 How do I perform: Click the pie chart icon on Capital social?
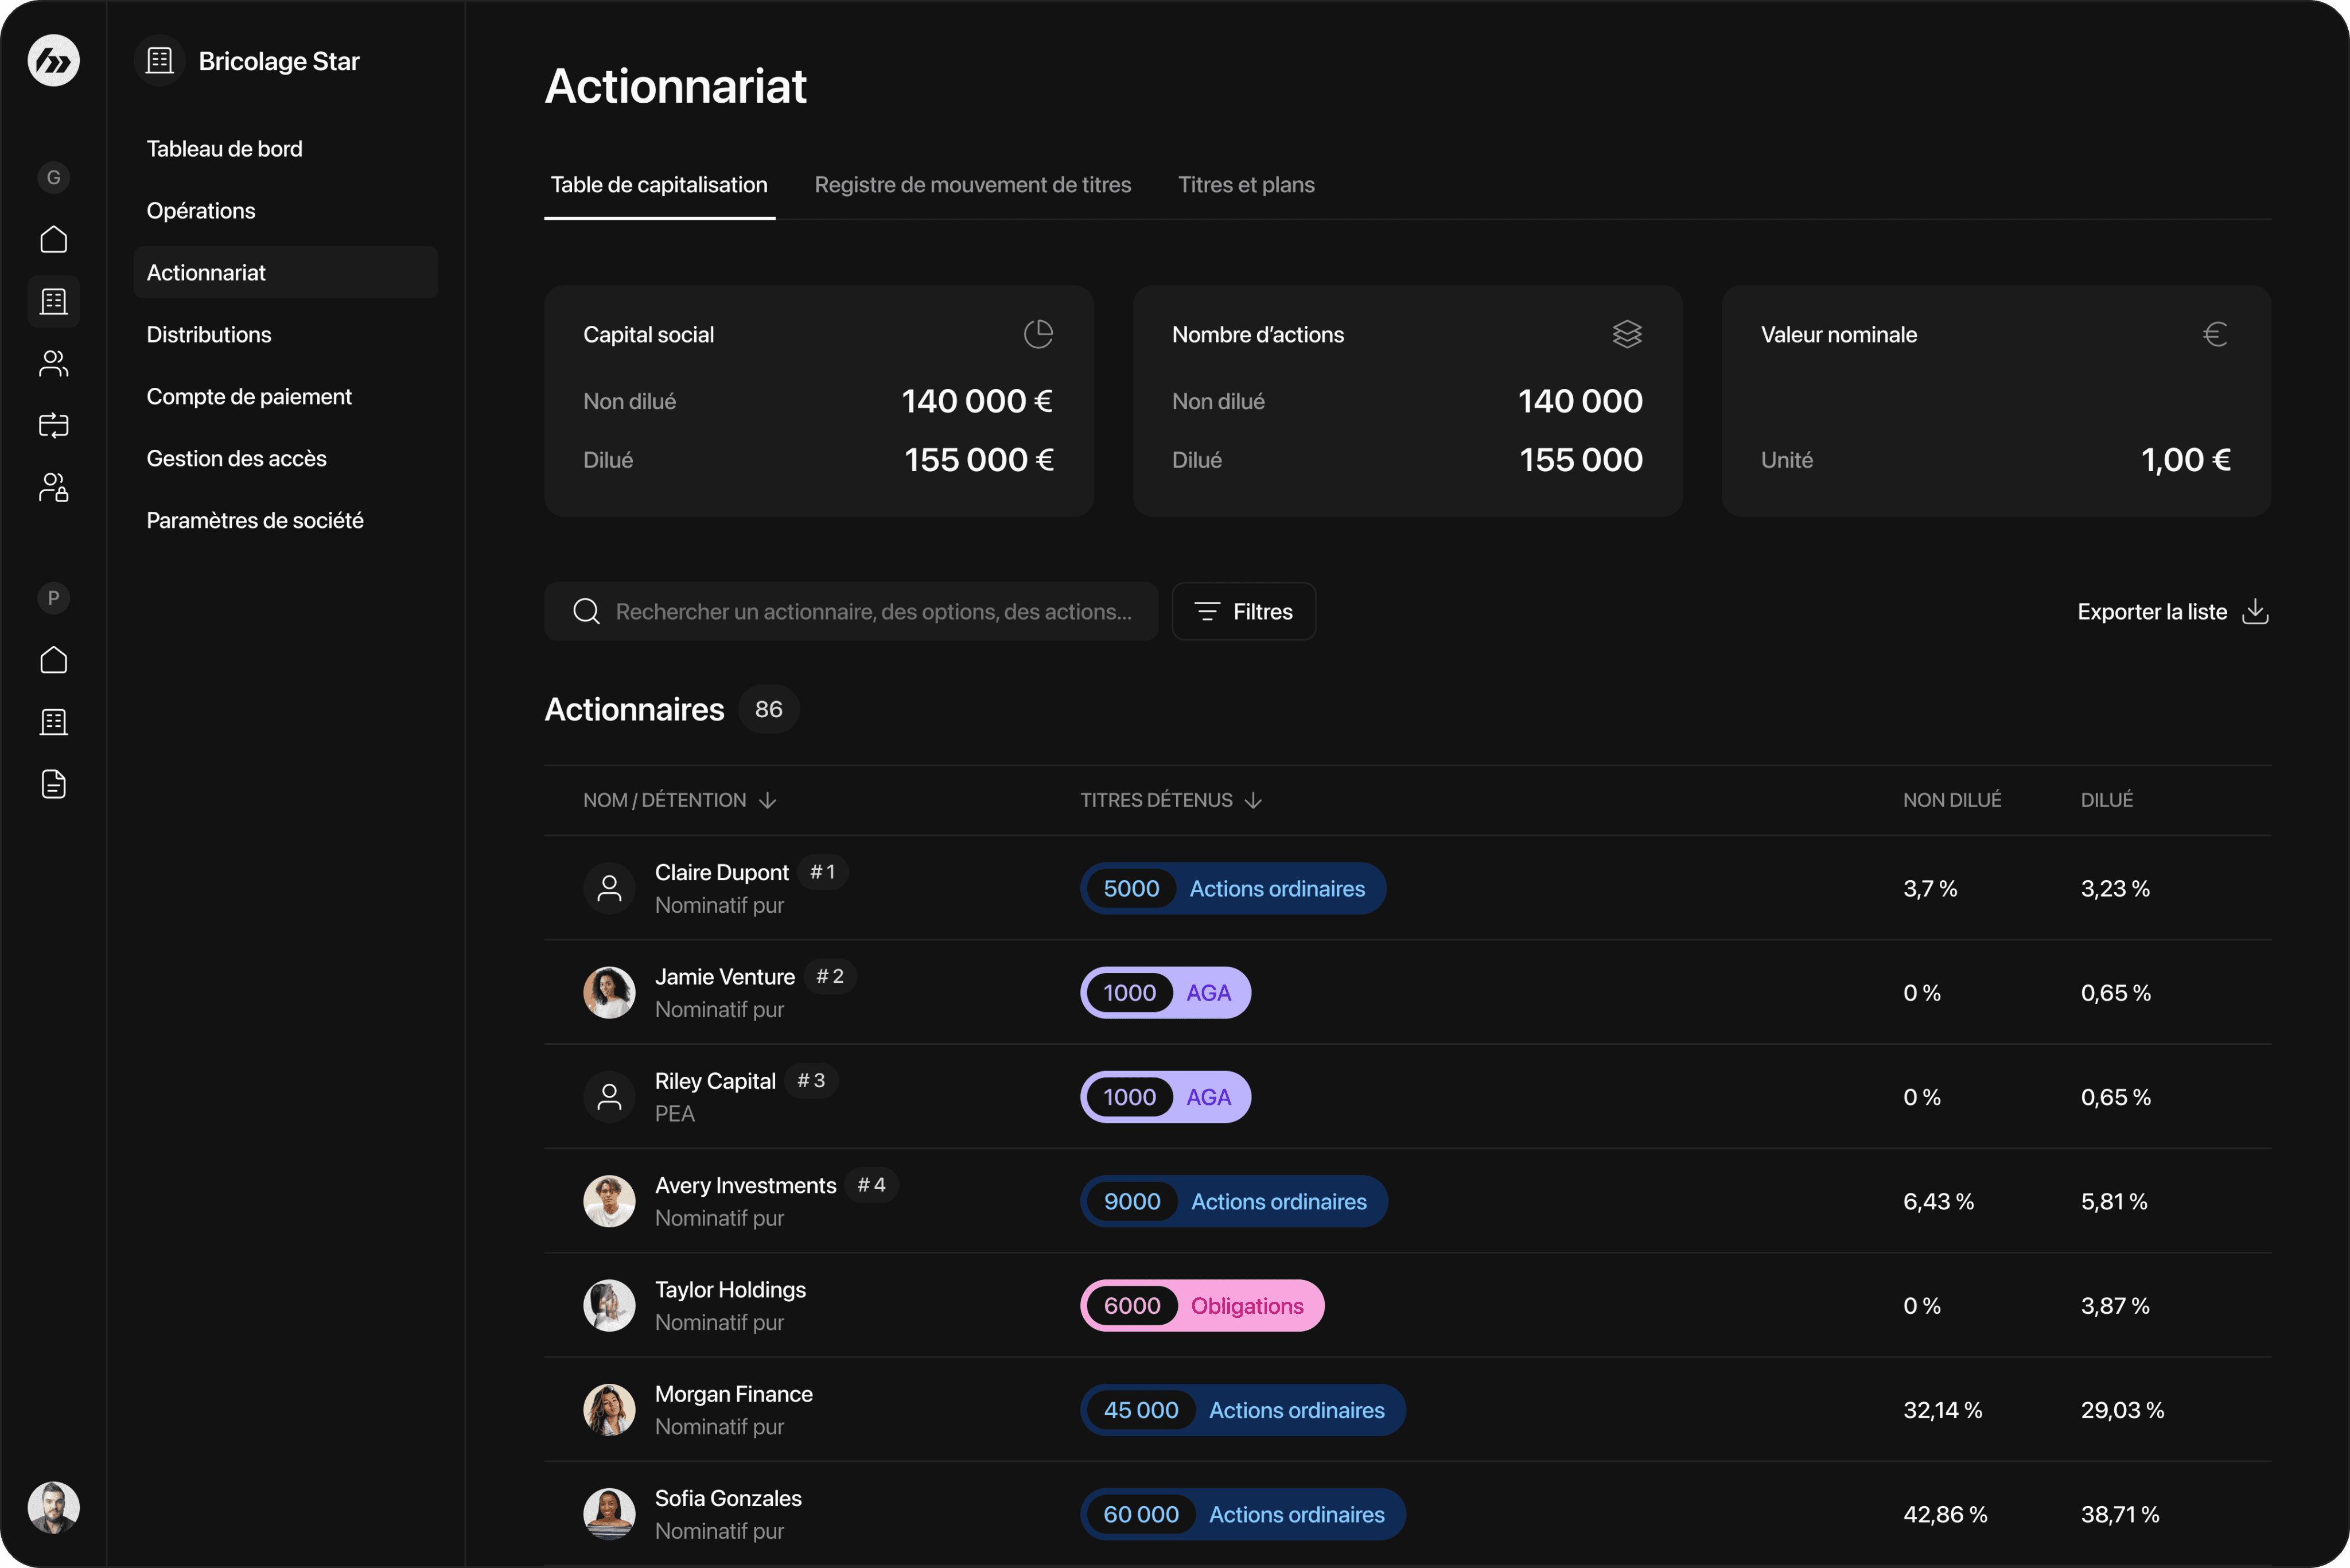[1038, 334]
